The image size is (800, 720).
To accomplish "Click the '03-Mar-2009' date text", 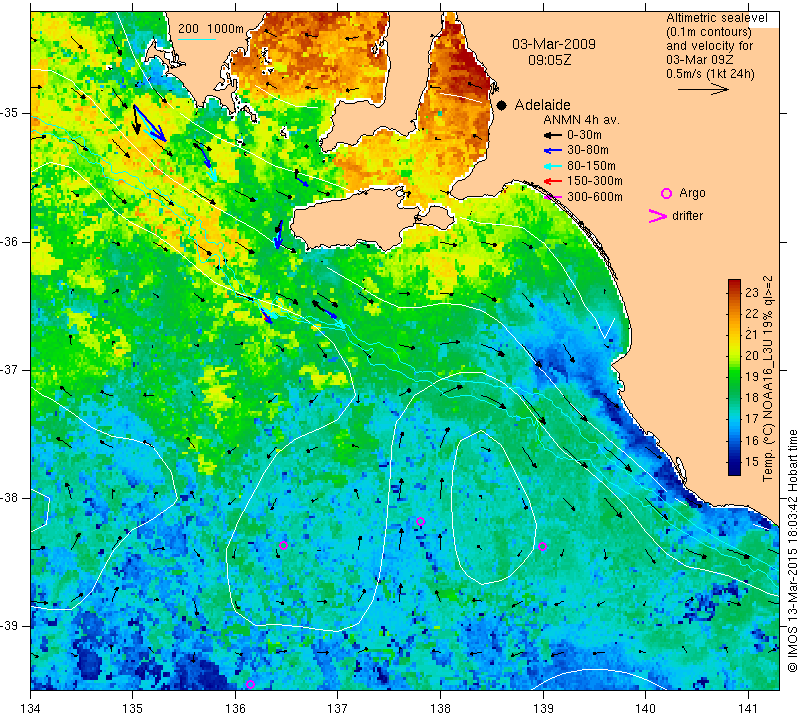I will click(554, 44).
